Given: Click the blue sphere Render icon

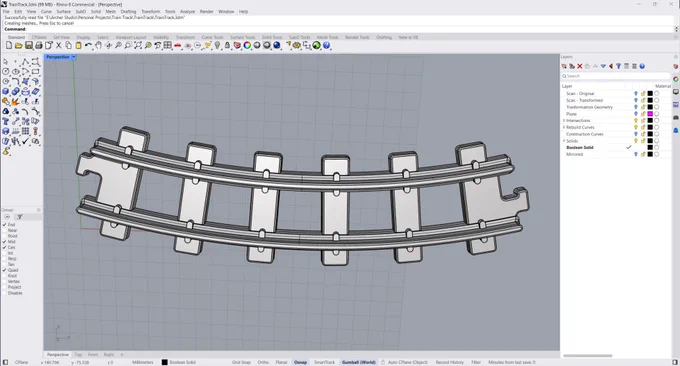Looking at the screenshot, I should pos(277,45).
